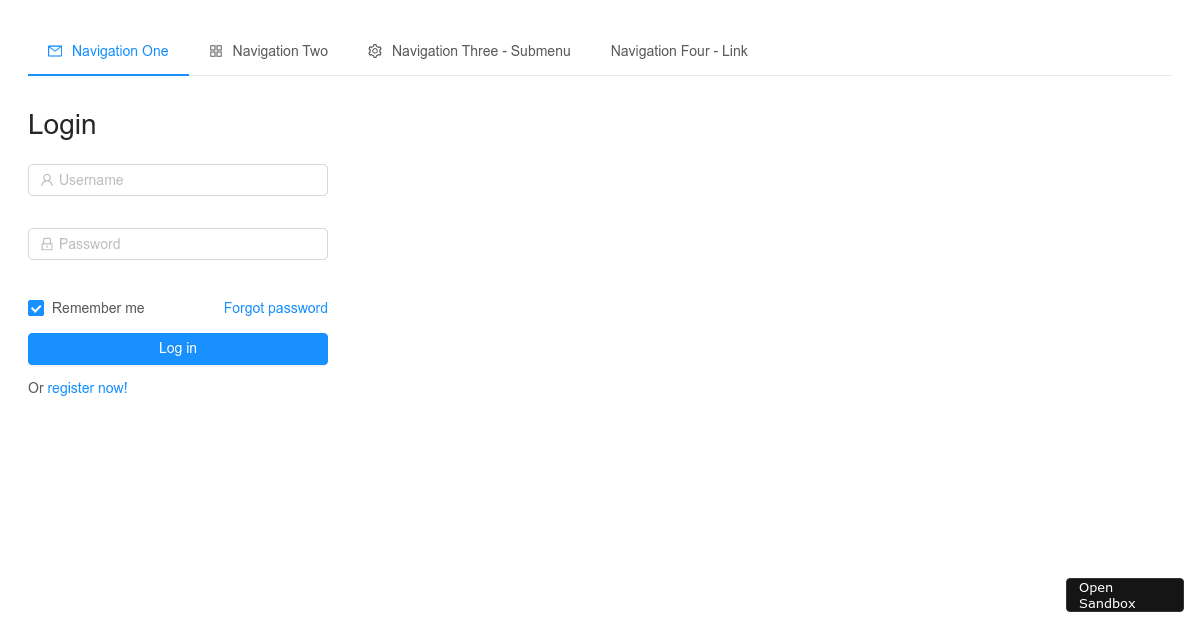Viewport: 1200px width, 630px height.
Task: Click the envelope icon in the top menu
Action: click(x=55, y=50)
